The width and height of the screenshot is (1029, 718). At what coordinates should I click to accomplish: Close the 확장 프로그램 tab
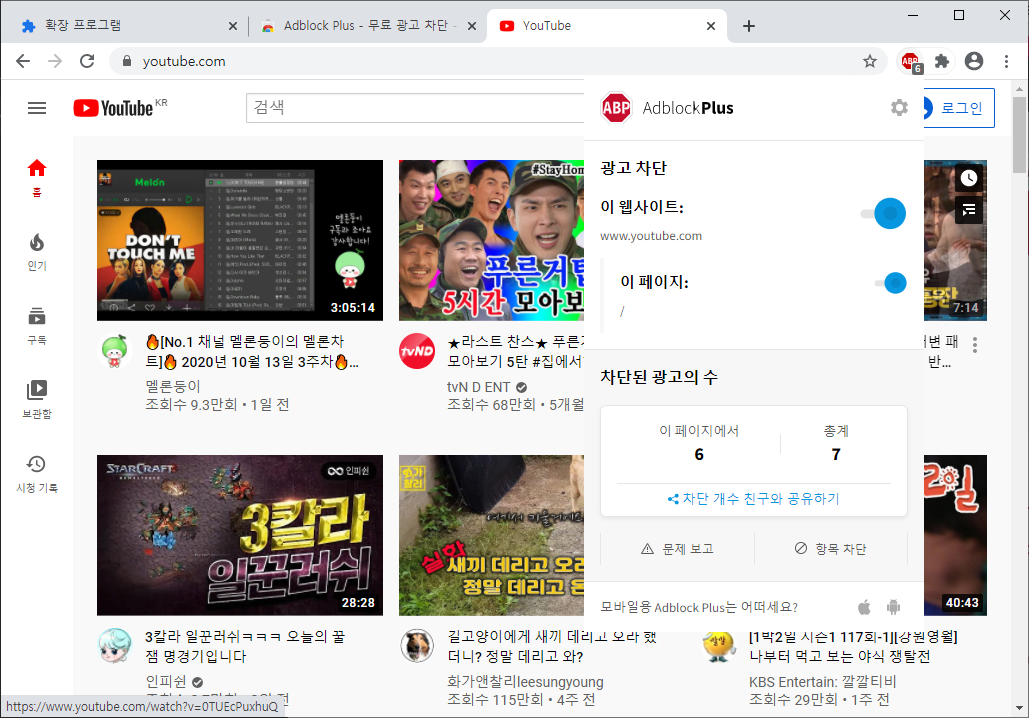[233, 26]
